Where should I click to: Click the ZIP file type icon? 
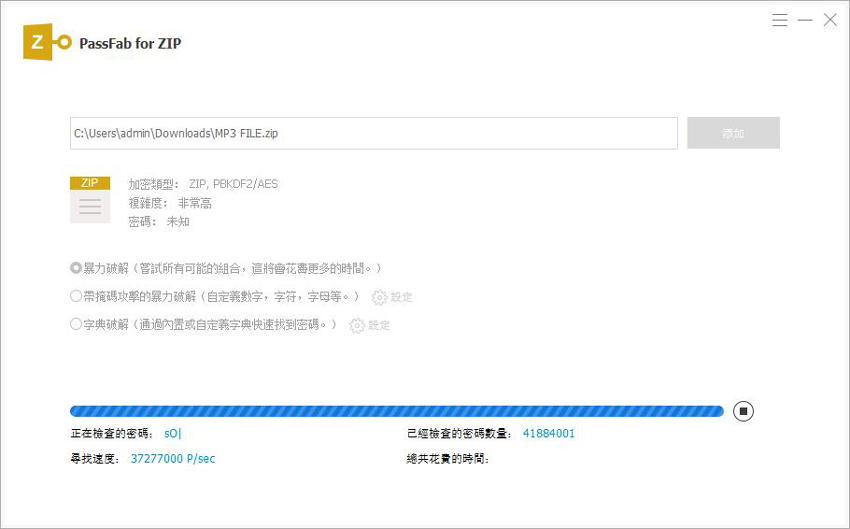pos(90,199)
